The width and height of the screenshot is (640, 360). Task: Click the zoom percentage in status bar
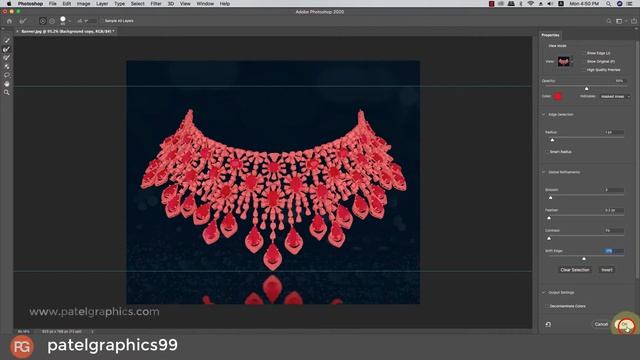(x=24, y=331)
